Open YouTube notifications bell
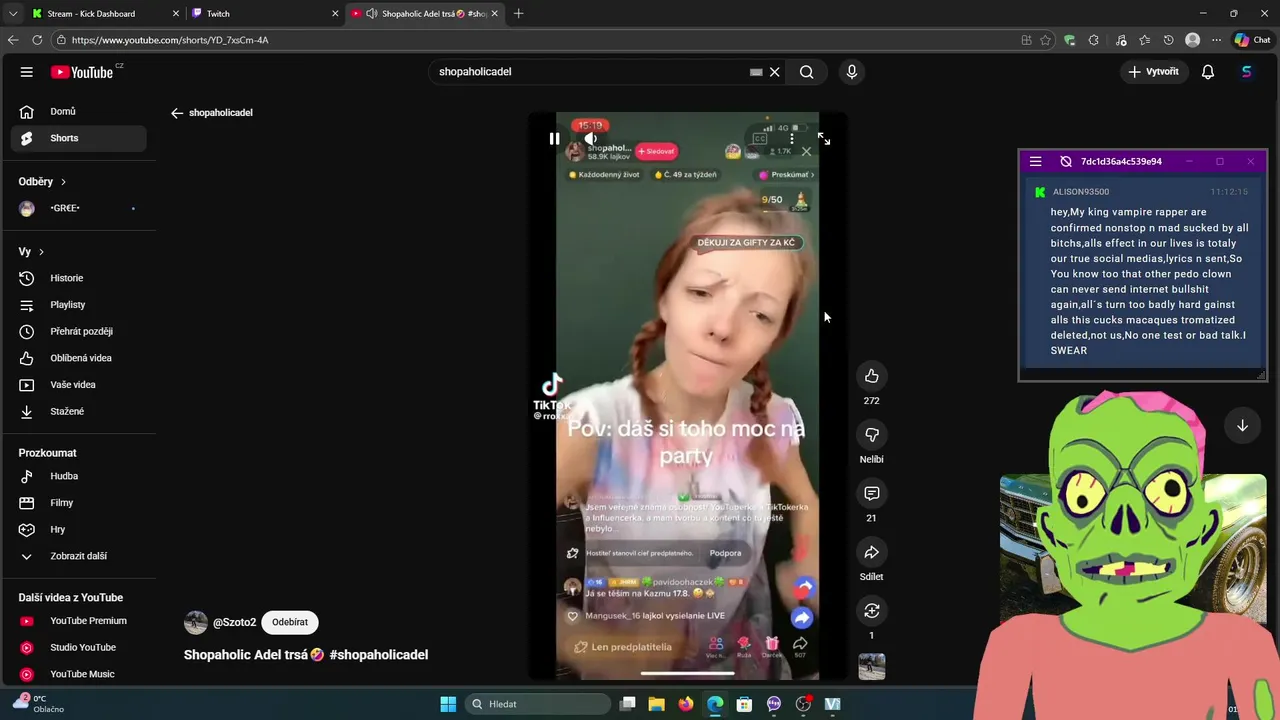This screenshot has width=1280, height=720. tap(1208, 72)
